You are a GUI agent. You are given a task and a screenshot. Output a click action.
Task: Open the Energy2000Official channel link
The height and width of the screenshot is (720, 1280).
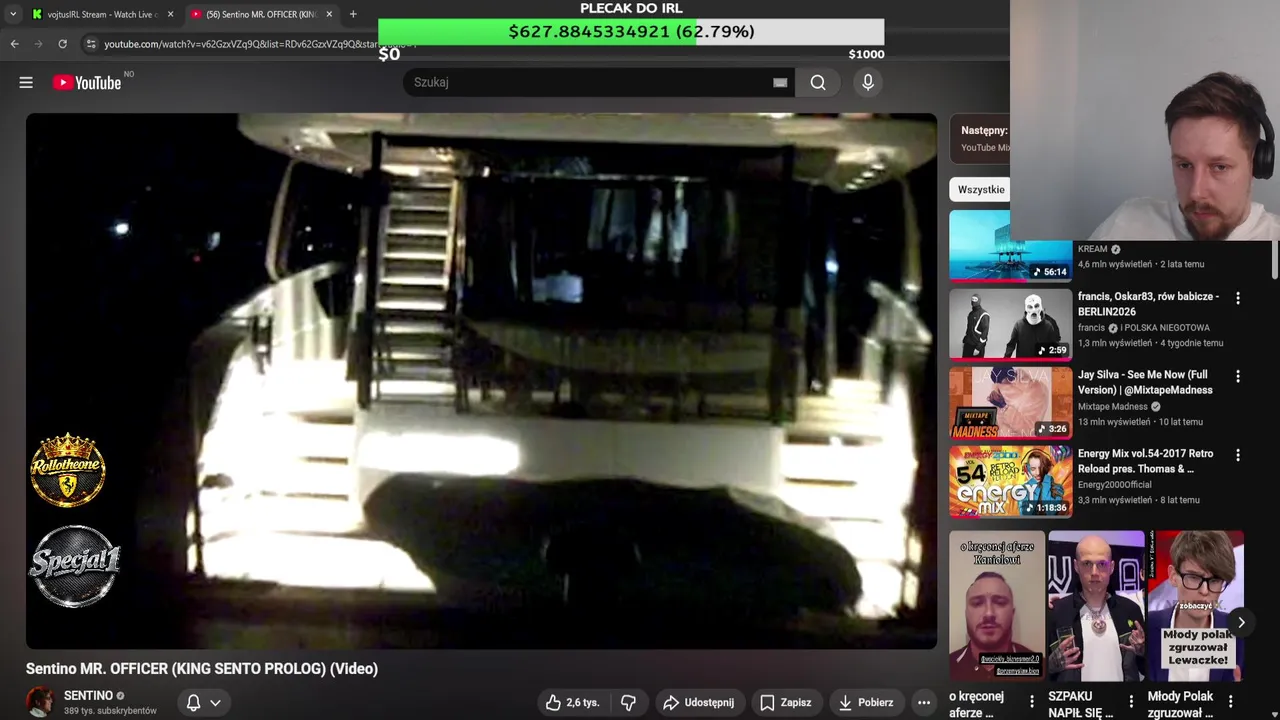[1115, 485]
